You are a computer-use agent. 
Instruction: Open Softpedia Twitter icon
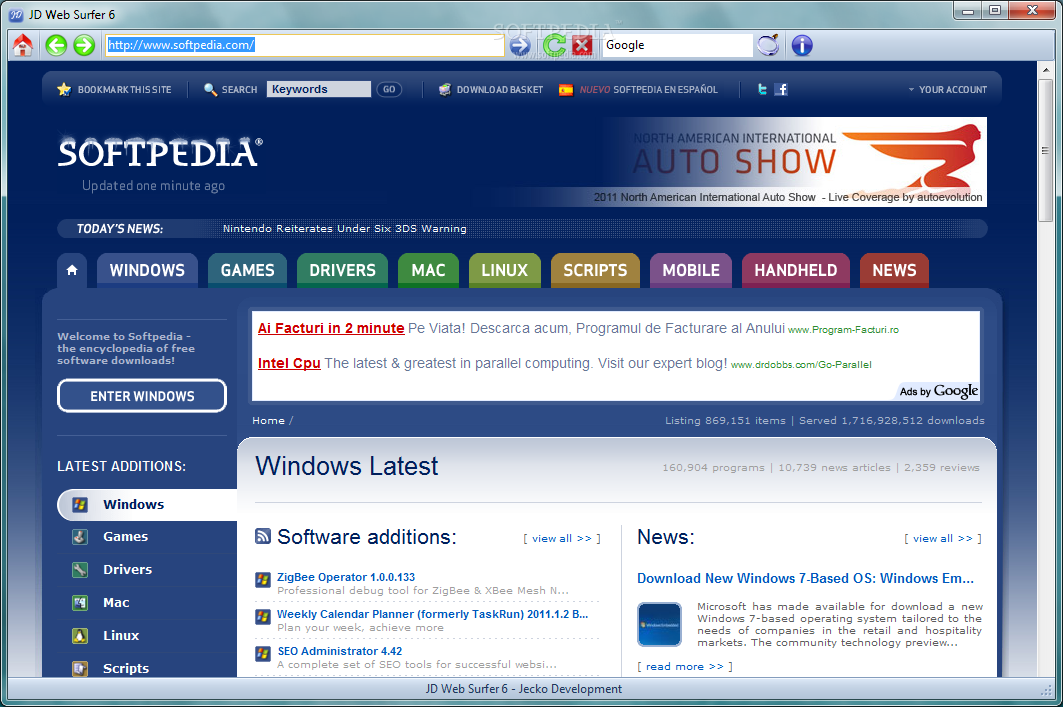coord(763,89)
